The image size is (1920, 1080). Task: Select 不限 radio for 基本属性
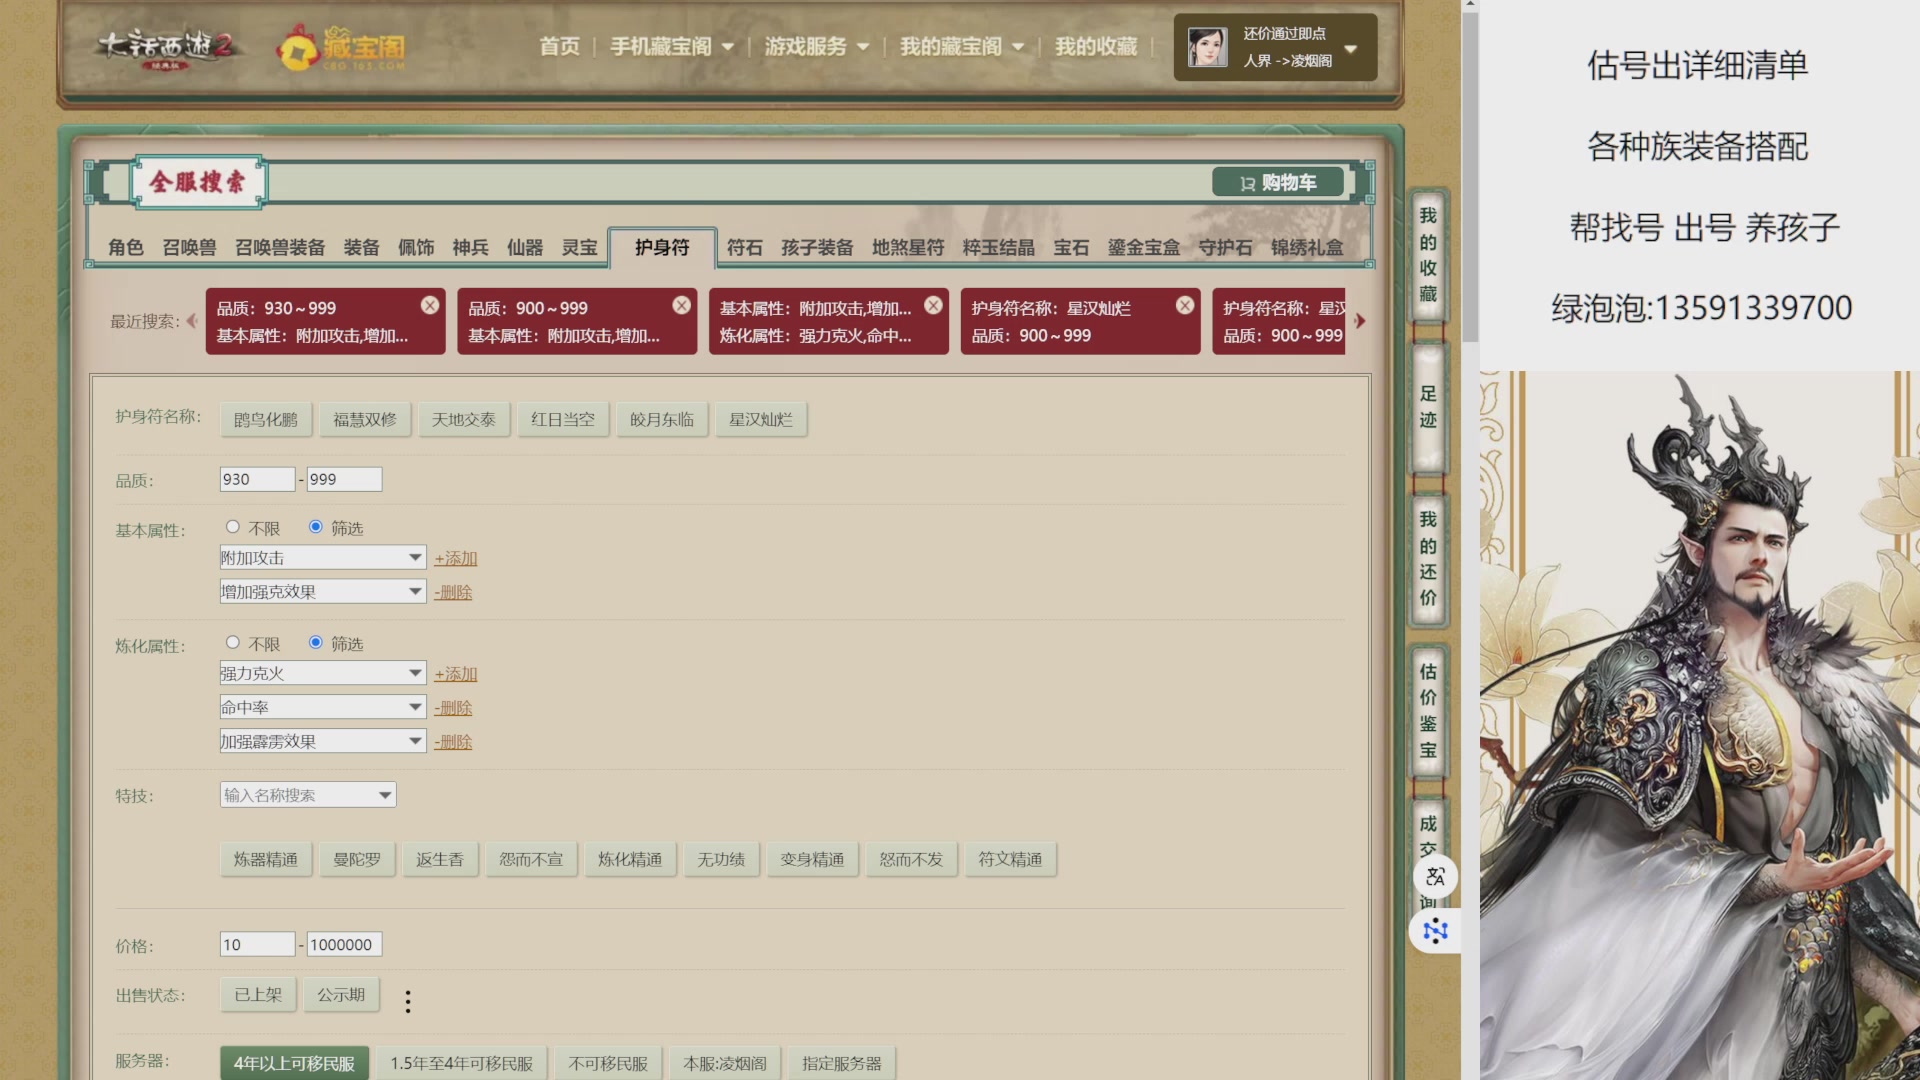(x=233, y=527)
